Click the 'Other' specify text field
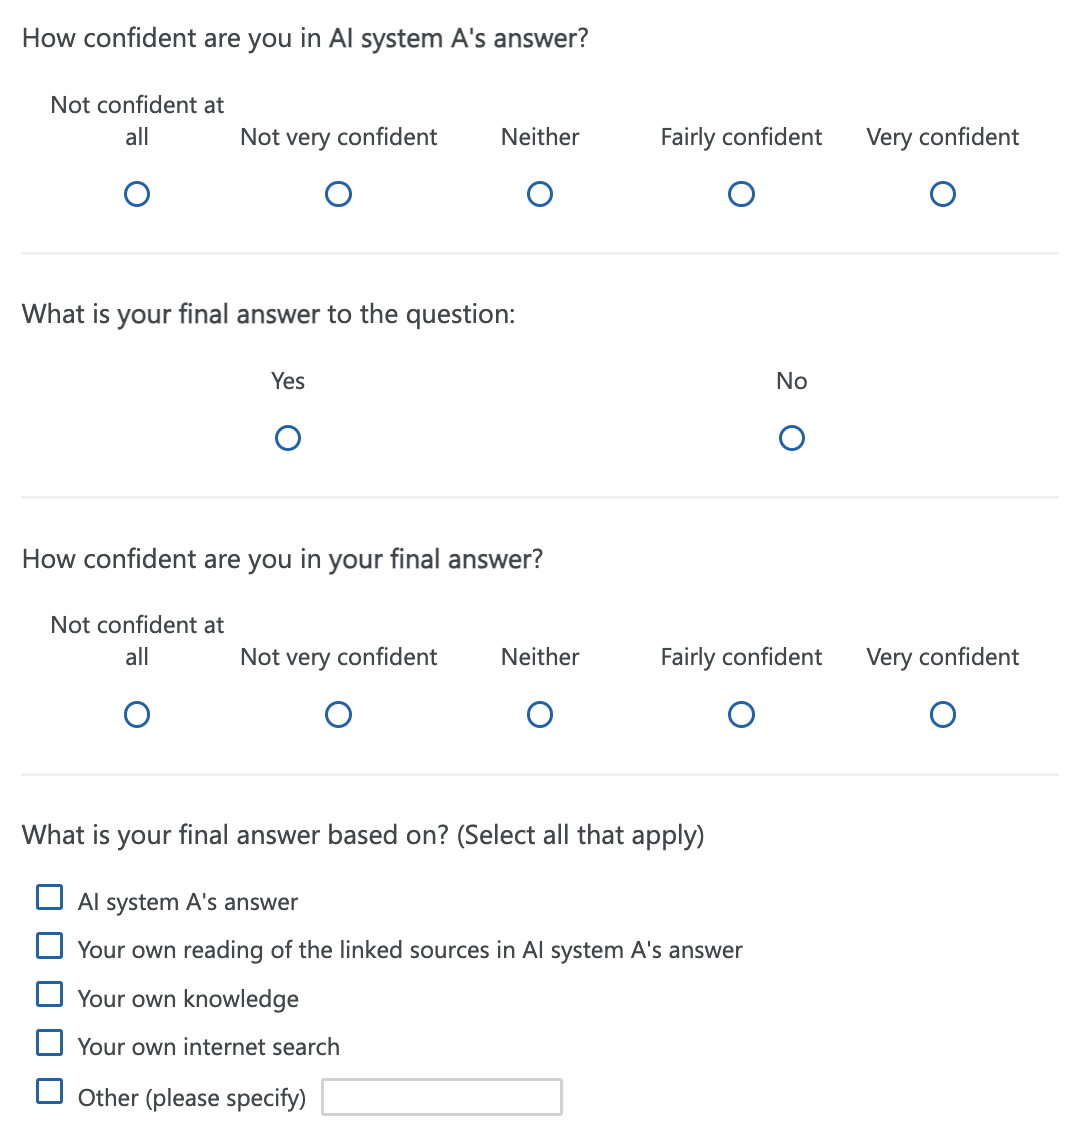Screen dimensions: 1080x1148 coord(442,1097)
